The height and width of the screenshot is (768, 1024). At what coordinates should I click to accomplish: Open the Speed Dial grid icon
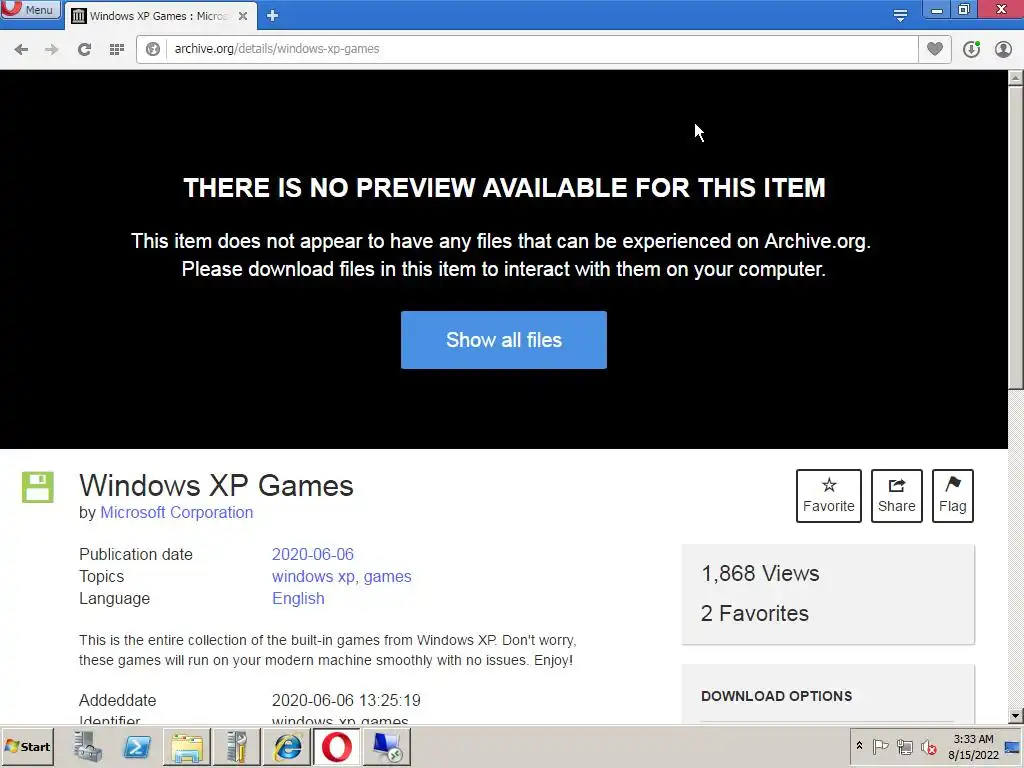[117, 49]
